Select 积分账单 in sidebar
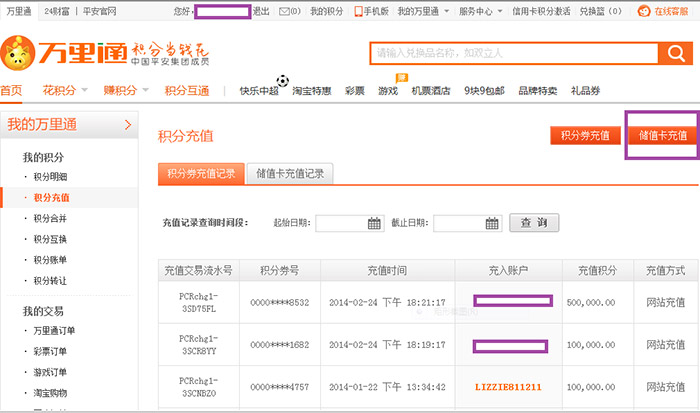The image size is (700, 413). (50, 260)
